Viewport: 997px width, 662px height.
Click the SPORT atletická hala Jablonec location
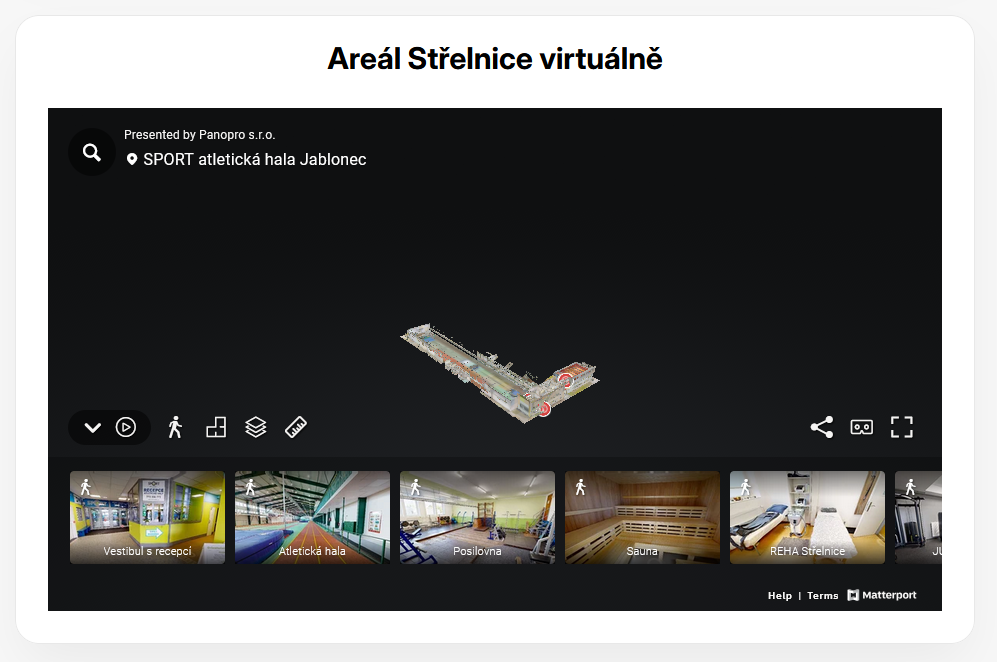[254, 160]
